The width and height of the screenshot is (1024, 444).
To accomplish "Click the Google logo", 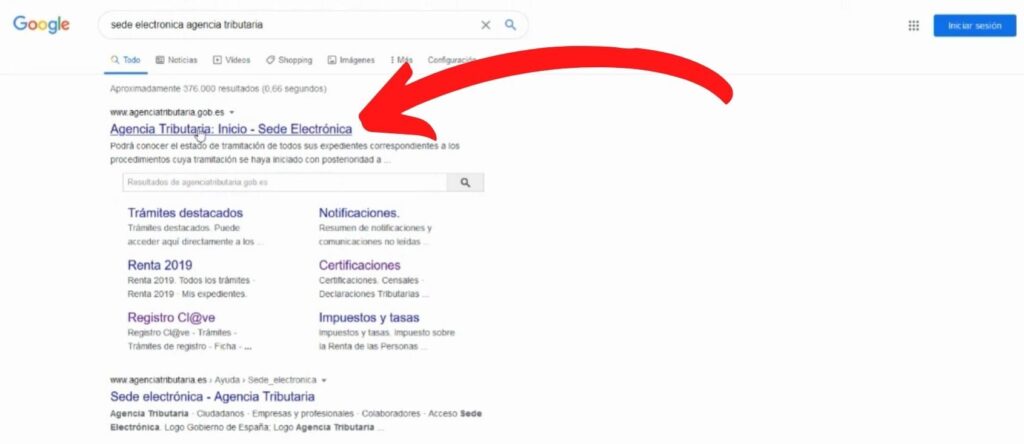I will pyautogui.click(x=41, y=25).
